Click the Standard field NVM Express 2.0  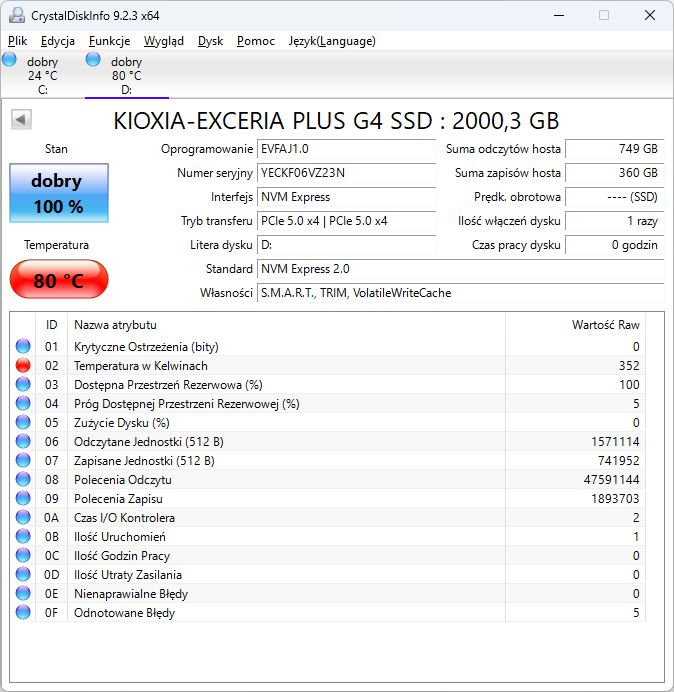[x=460, y=269]
